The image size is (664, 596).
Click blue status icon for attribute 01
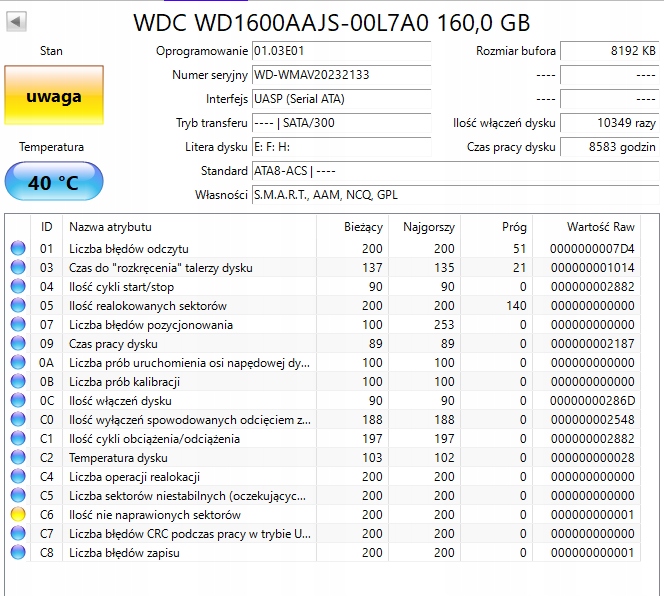[18, 249]
